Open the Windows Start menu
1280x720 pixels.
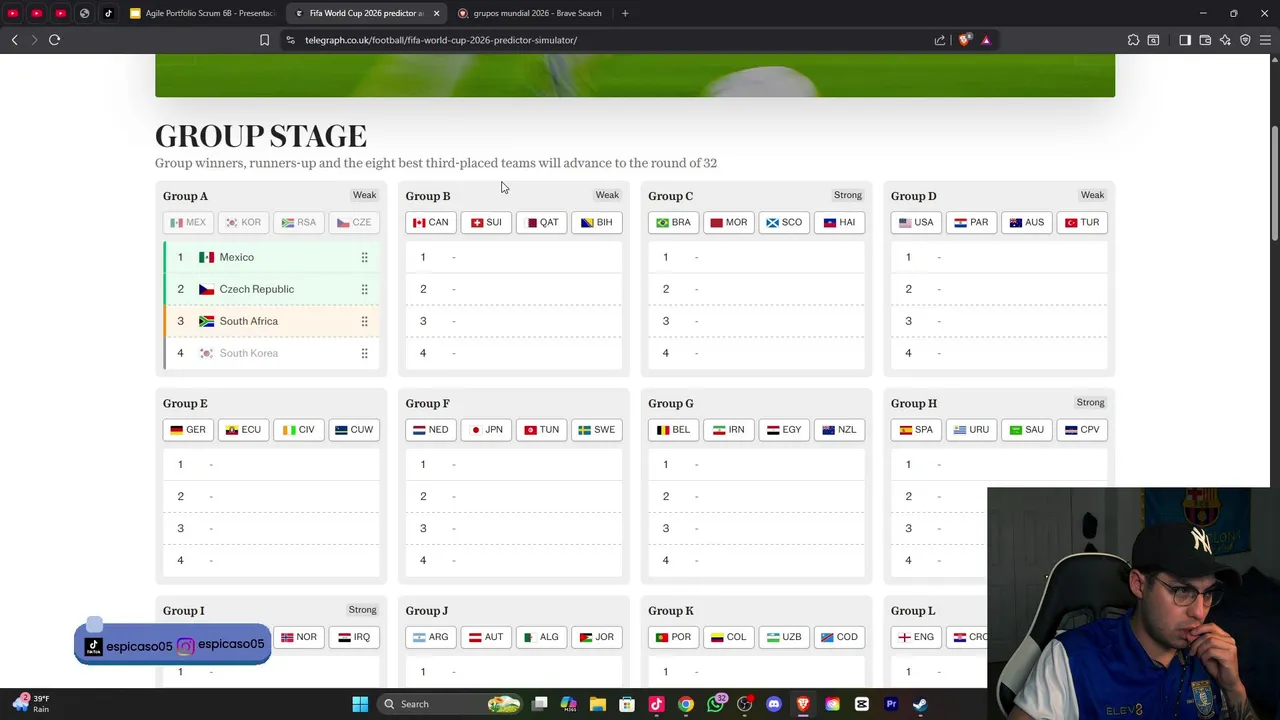pyautogui.click(x=360, y=704)
